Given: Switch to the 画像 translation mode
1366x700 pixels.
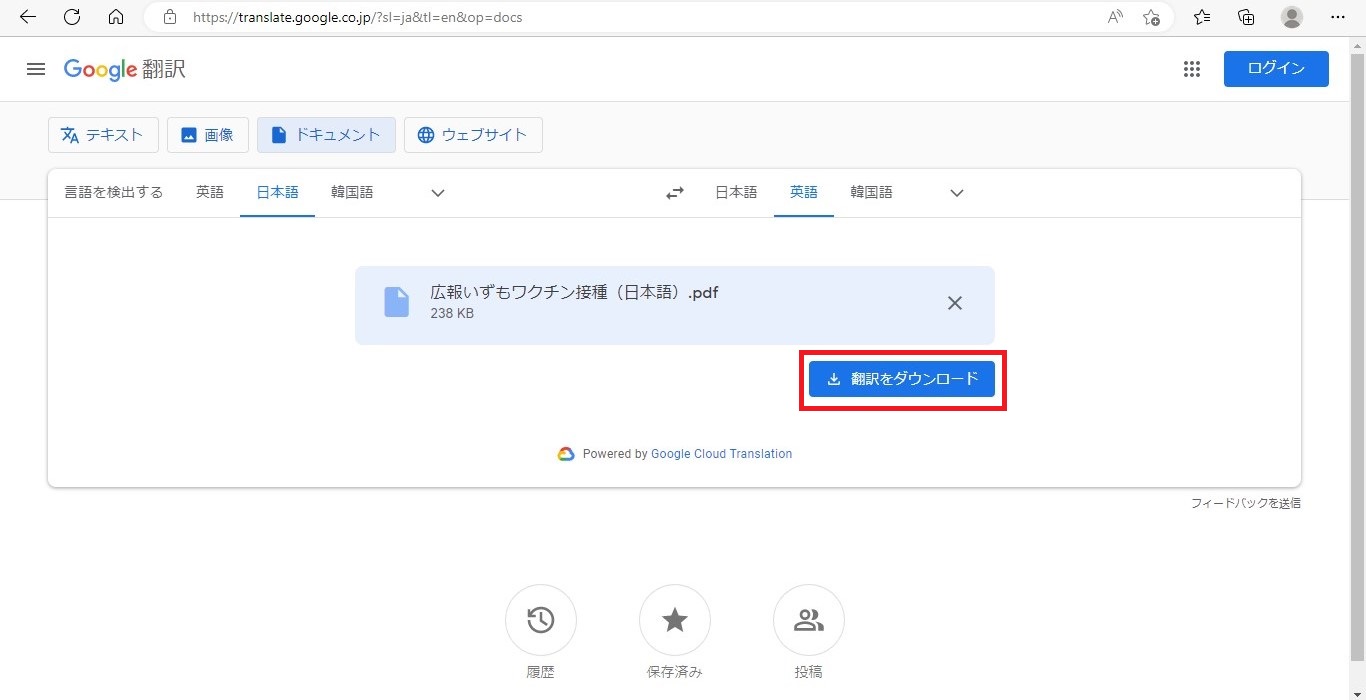Looking at the screenshot, I should [x=208, y=135].
